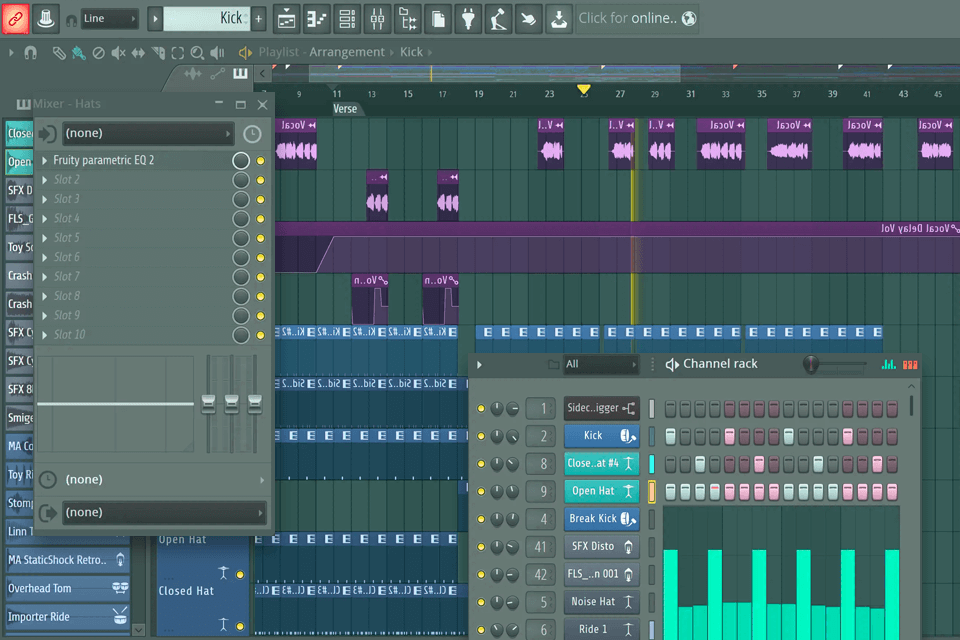Image resolution: width=960 pixels, height=640 pixels.
Task: Expand the Slot 7 arrow in mixer
Action: 45,277
